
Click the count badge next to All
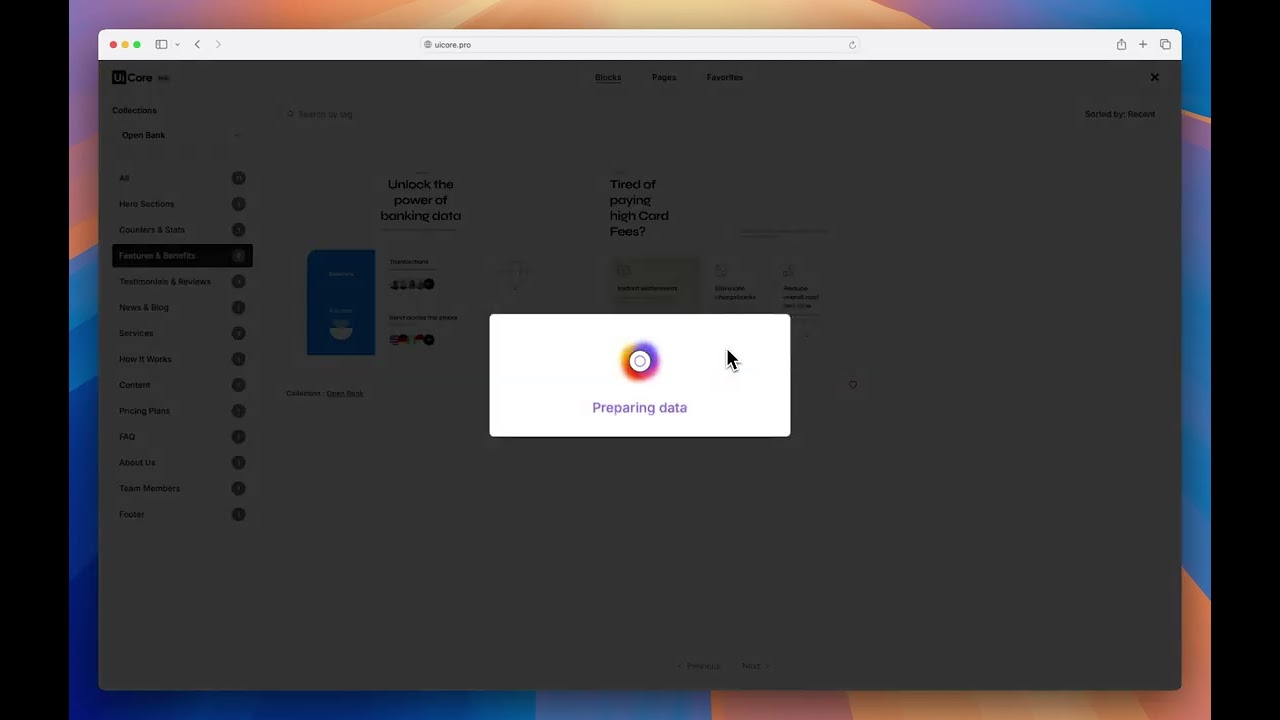click(238, 178)
